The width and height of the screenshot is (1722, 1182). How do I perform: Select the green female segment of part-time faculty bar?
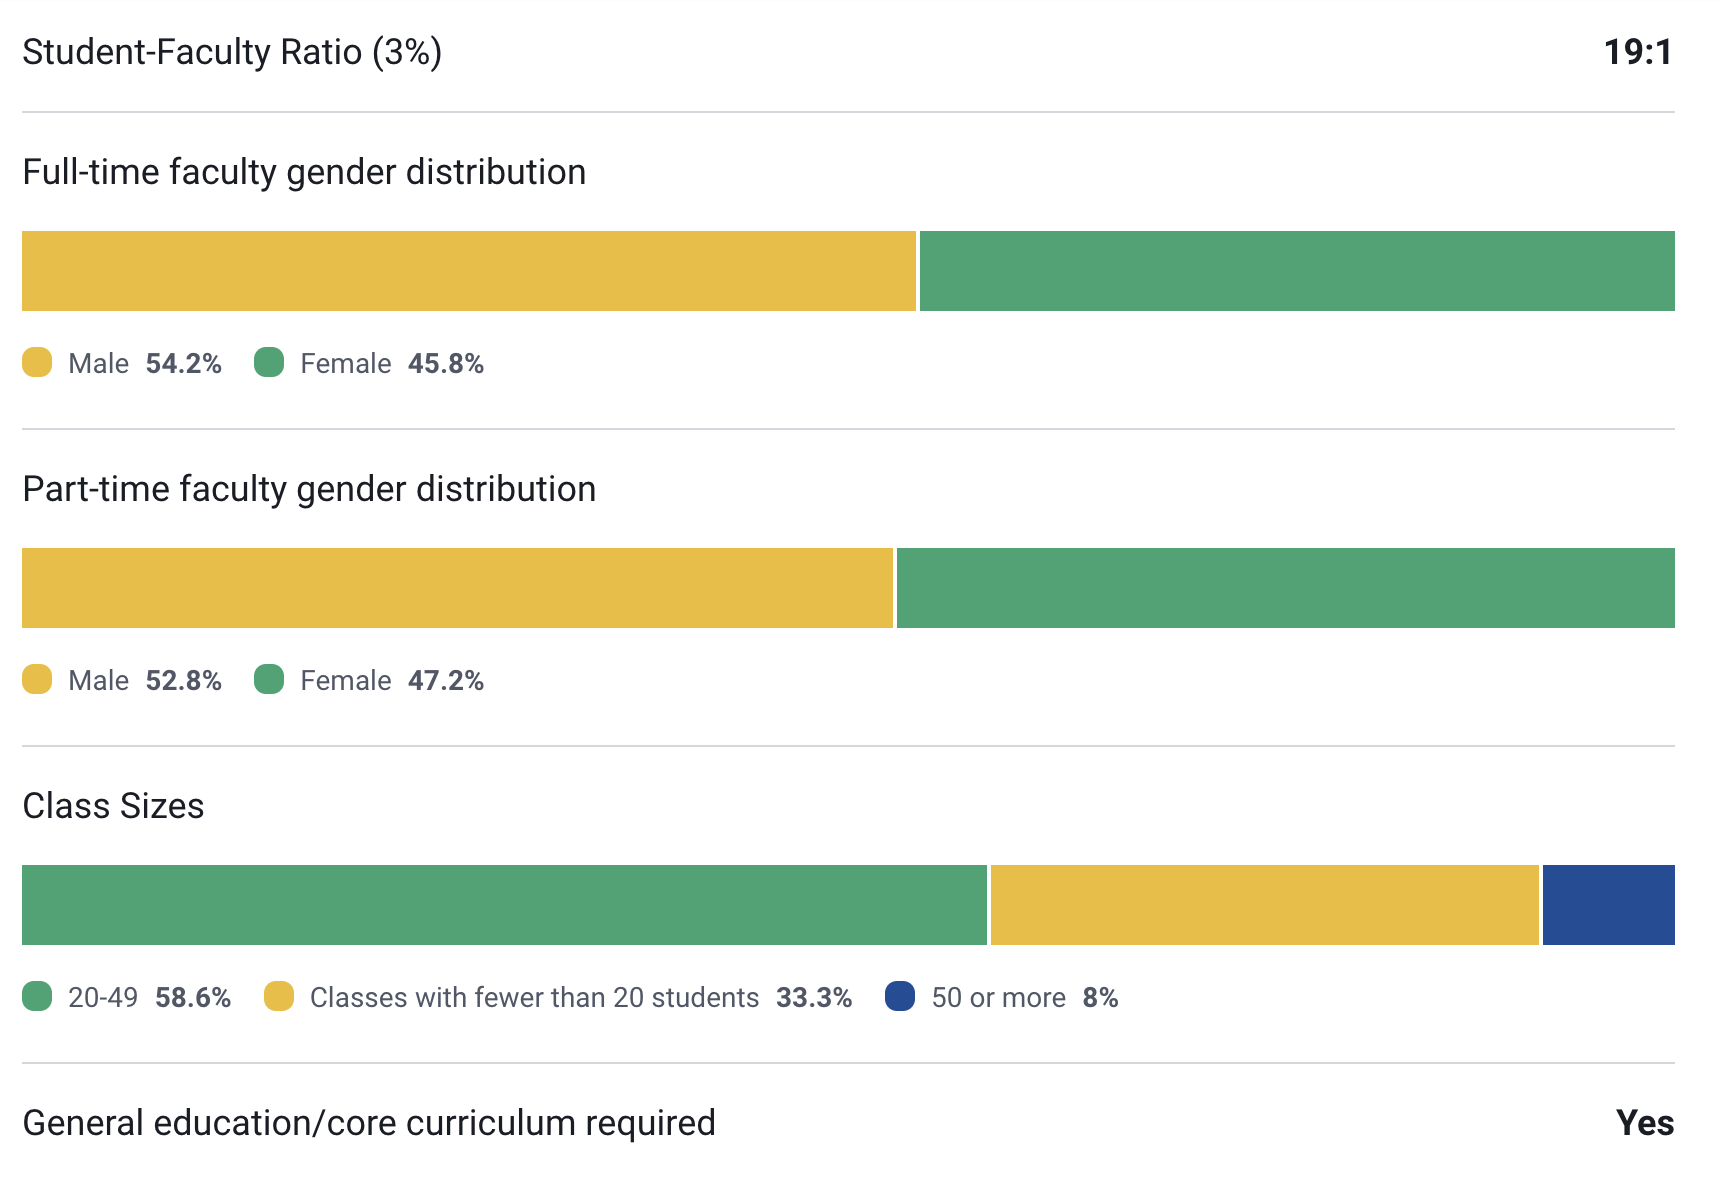(1285, 588)
